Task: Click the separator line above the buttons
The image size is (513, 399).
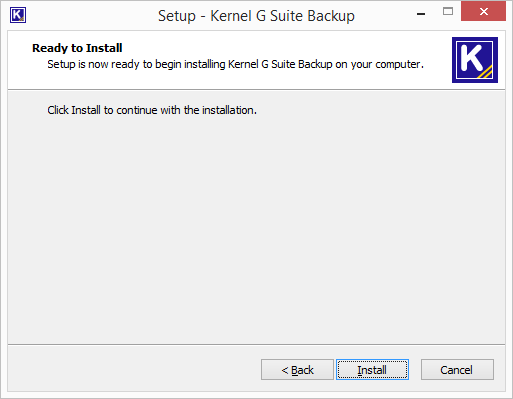Action: 256,344
